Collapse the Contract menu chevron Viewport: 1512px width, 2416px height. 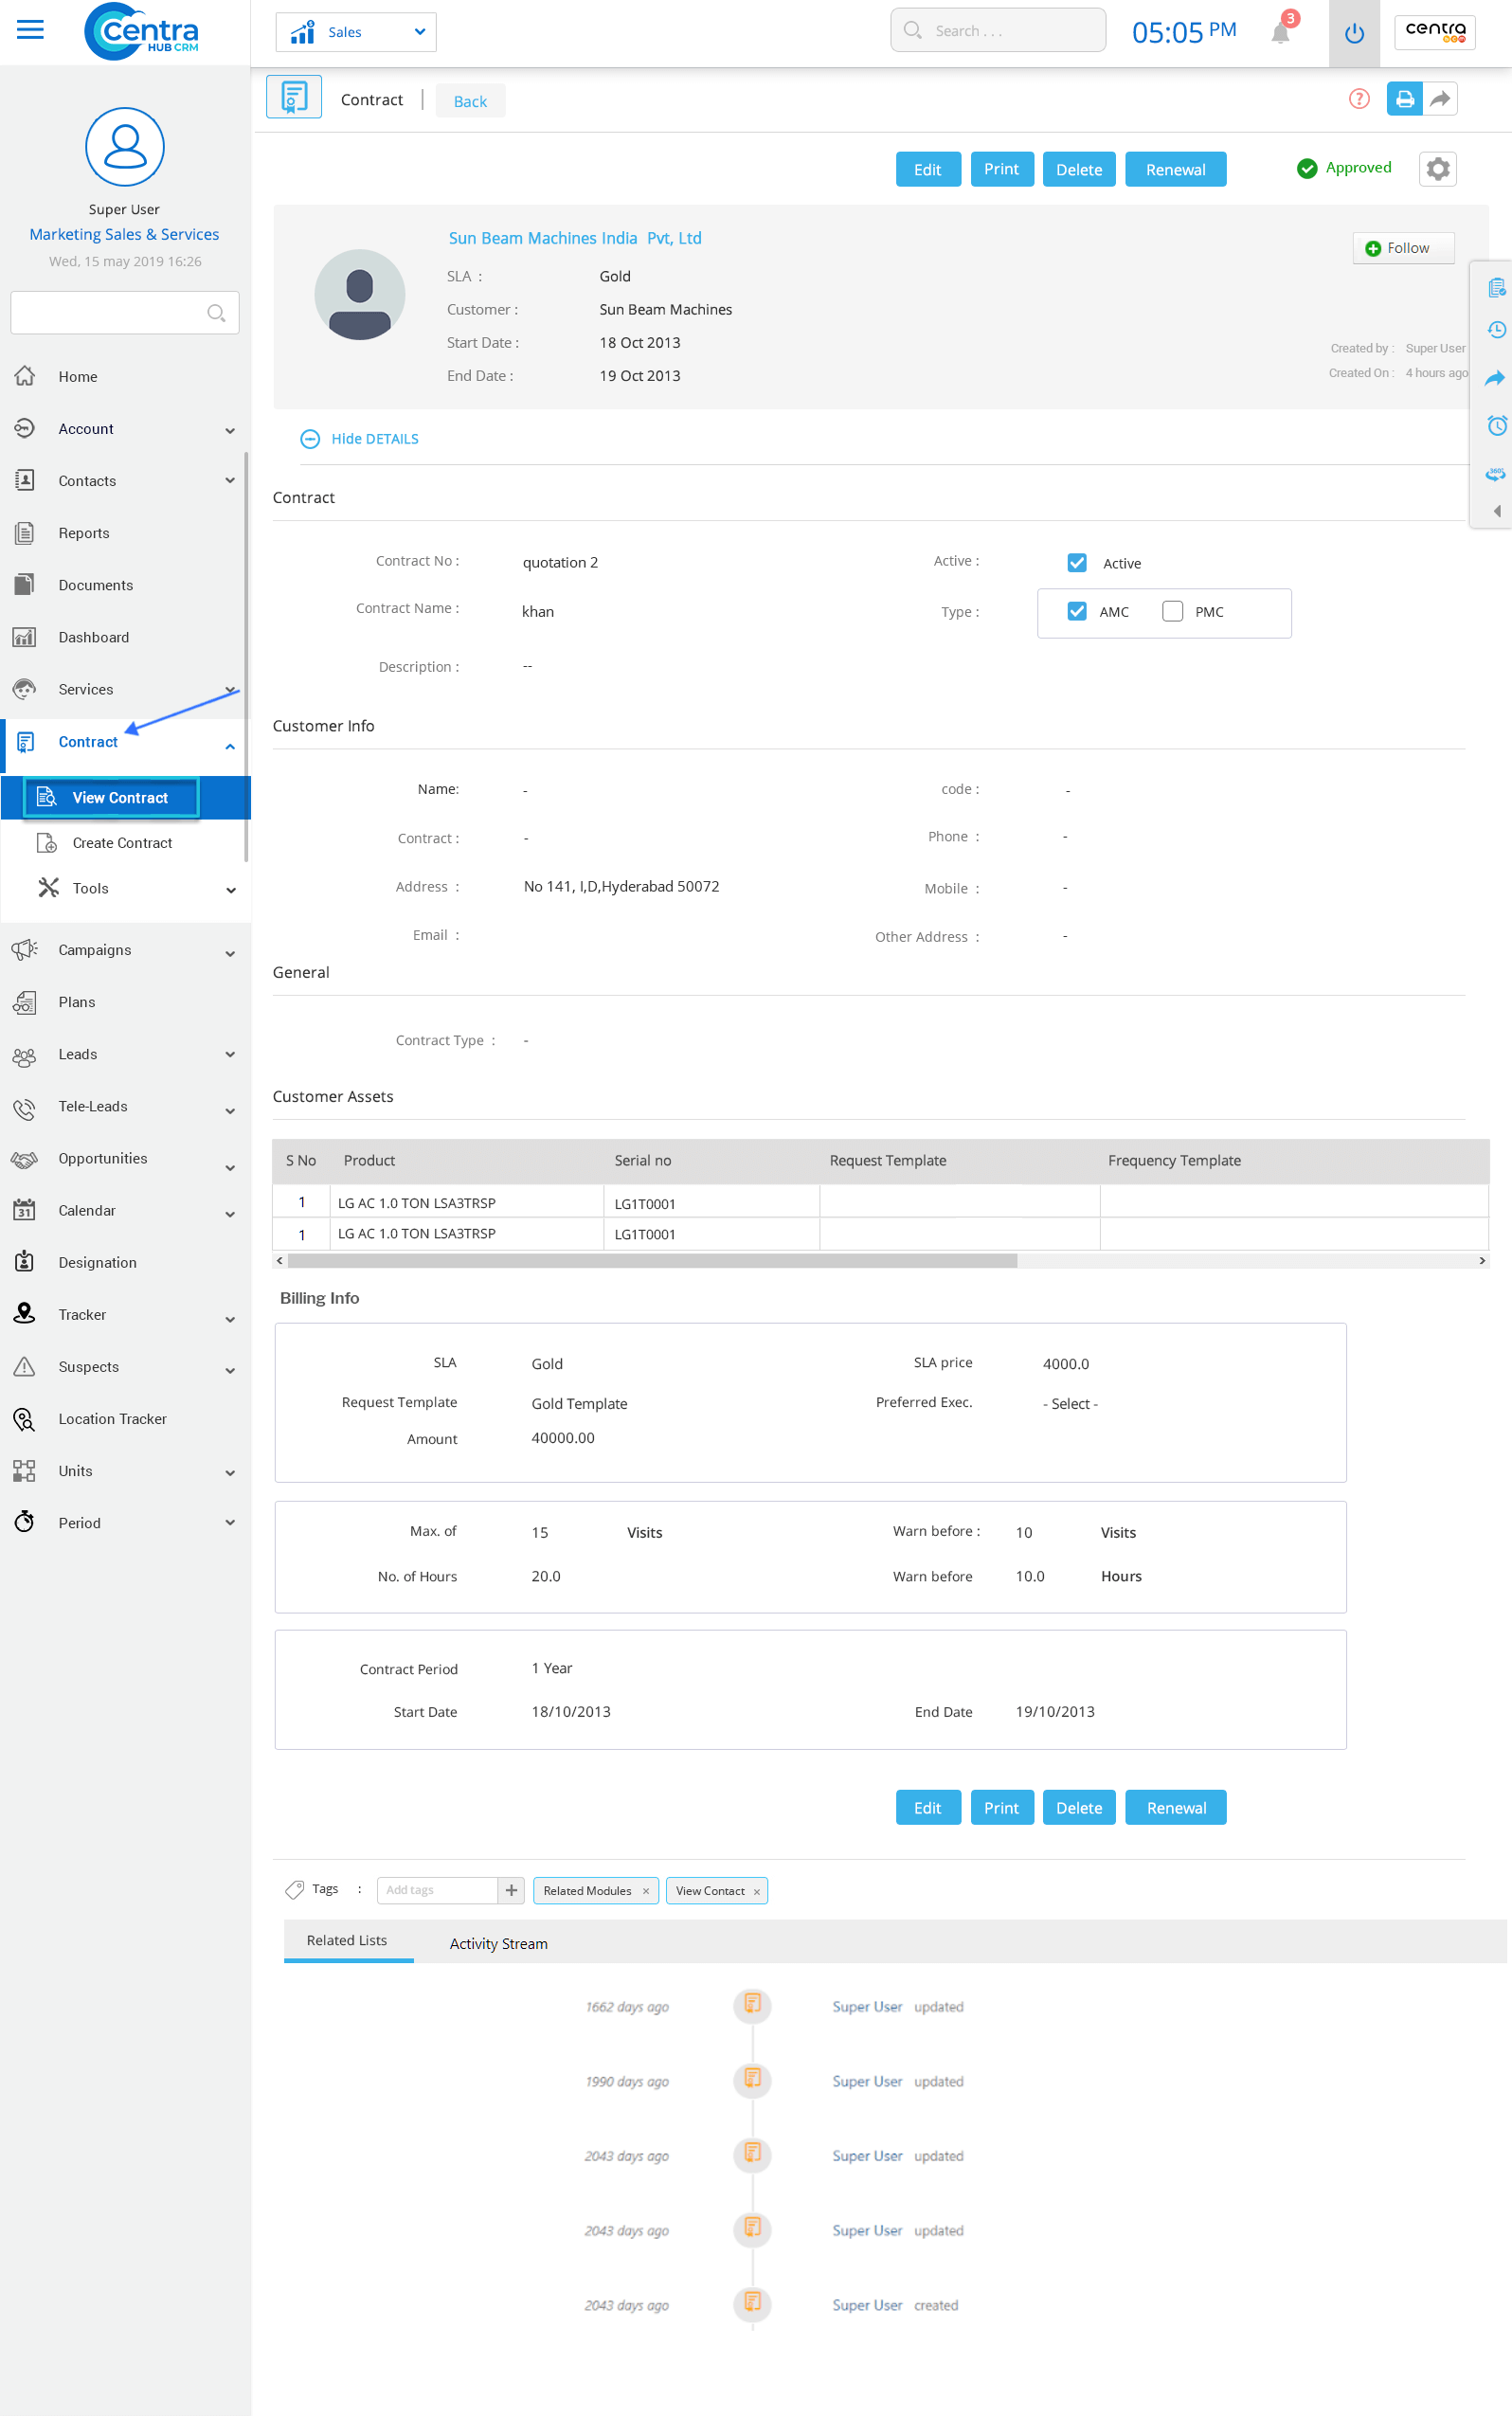click(x=231, y=747)
